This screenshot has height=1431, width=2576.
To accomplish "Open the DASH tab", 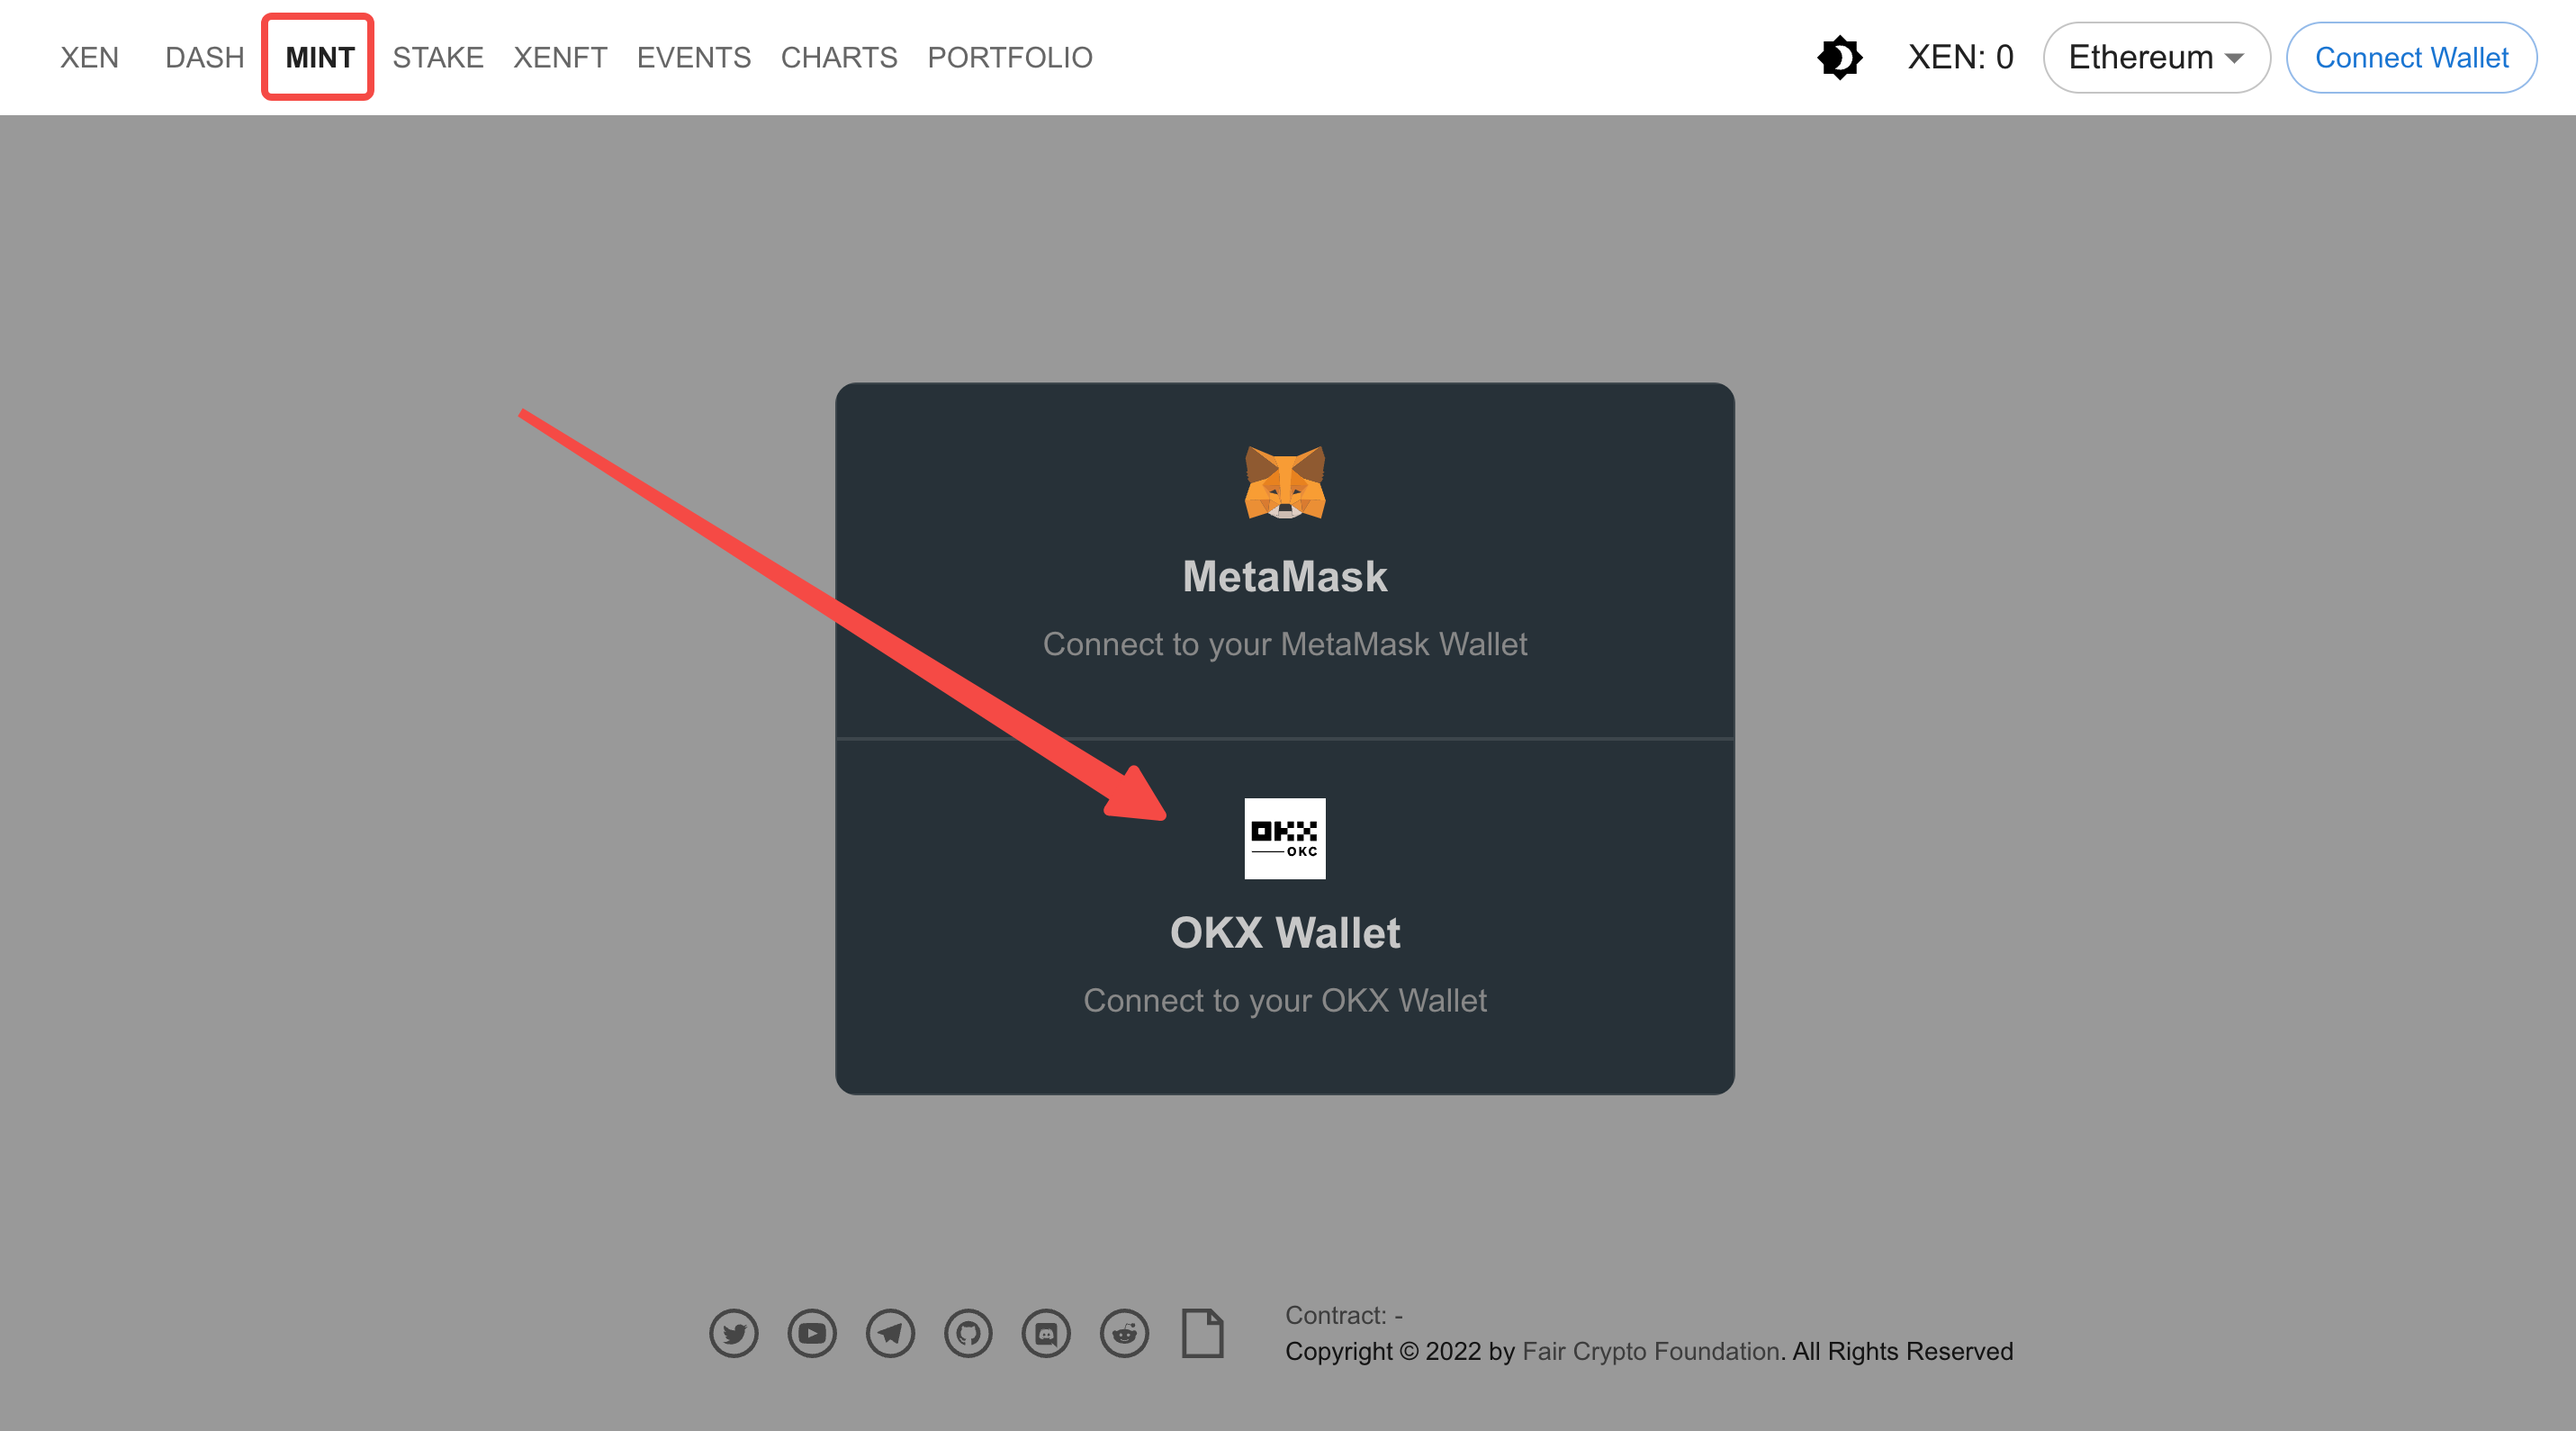I will (x=205, y=57).
